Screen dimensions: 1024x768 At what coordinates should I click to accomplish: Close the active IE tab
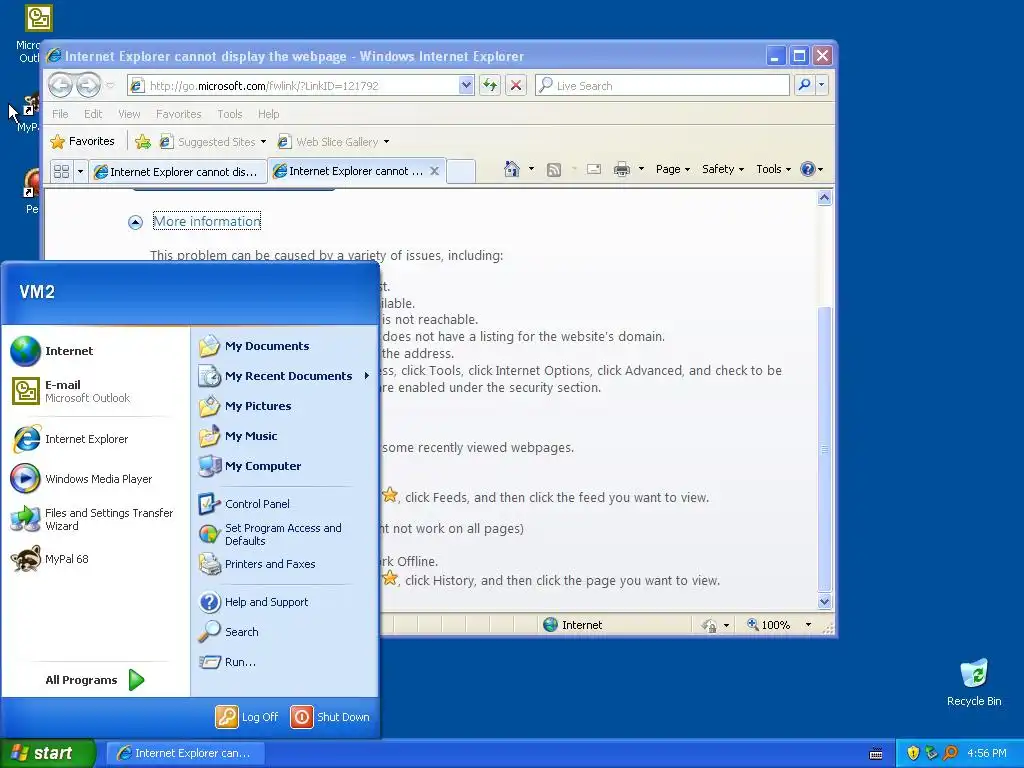tap(434, 171)
